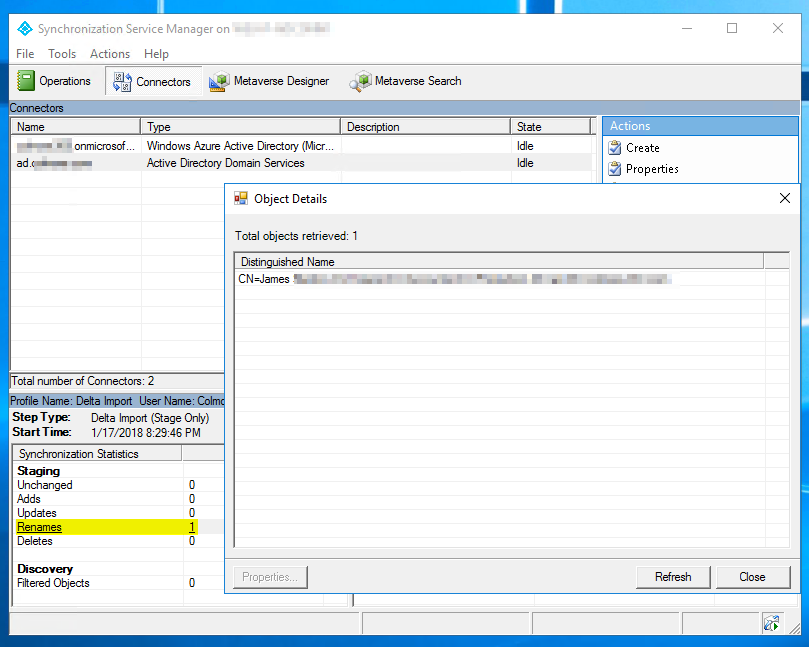Open the Operations view
Viewport: 809px width, 647px height.
(x=55, y=81)
